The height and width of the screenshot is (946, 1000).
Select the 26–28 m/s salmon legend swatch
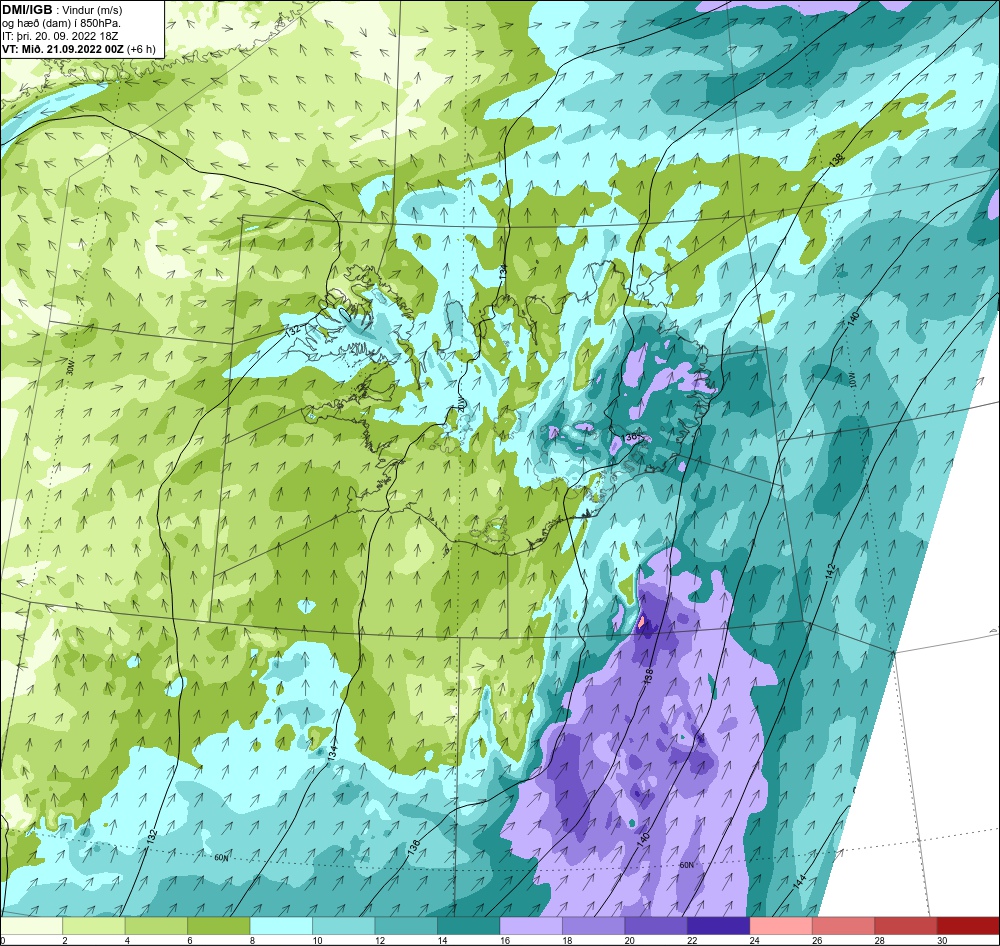click(844, 925)
